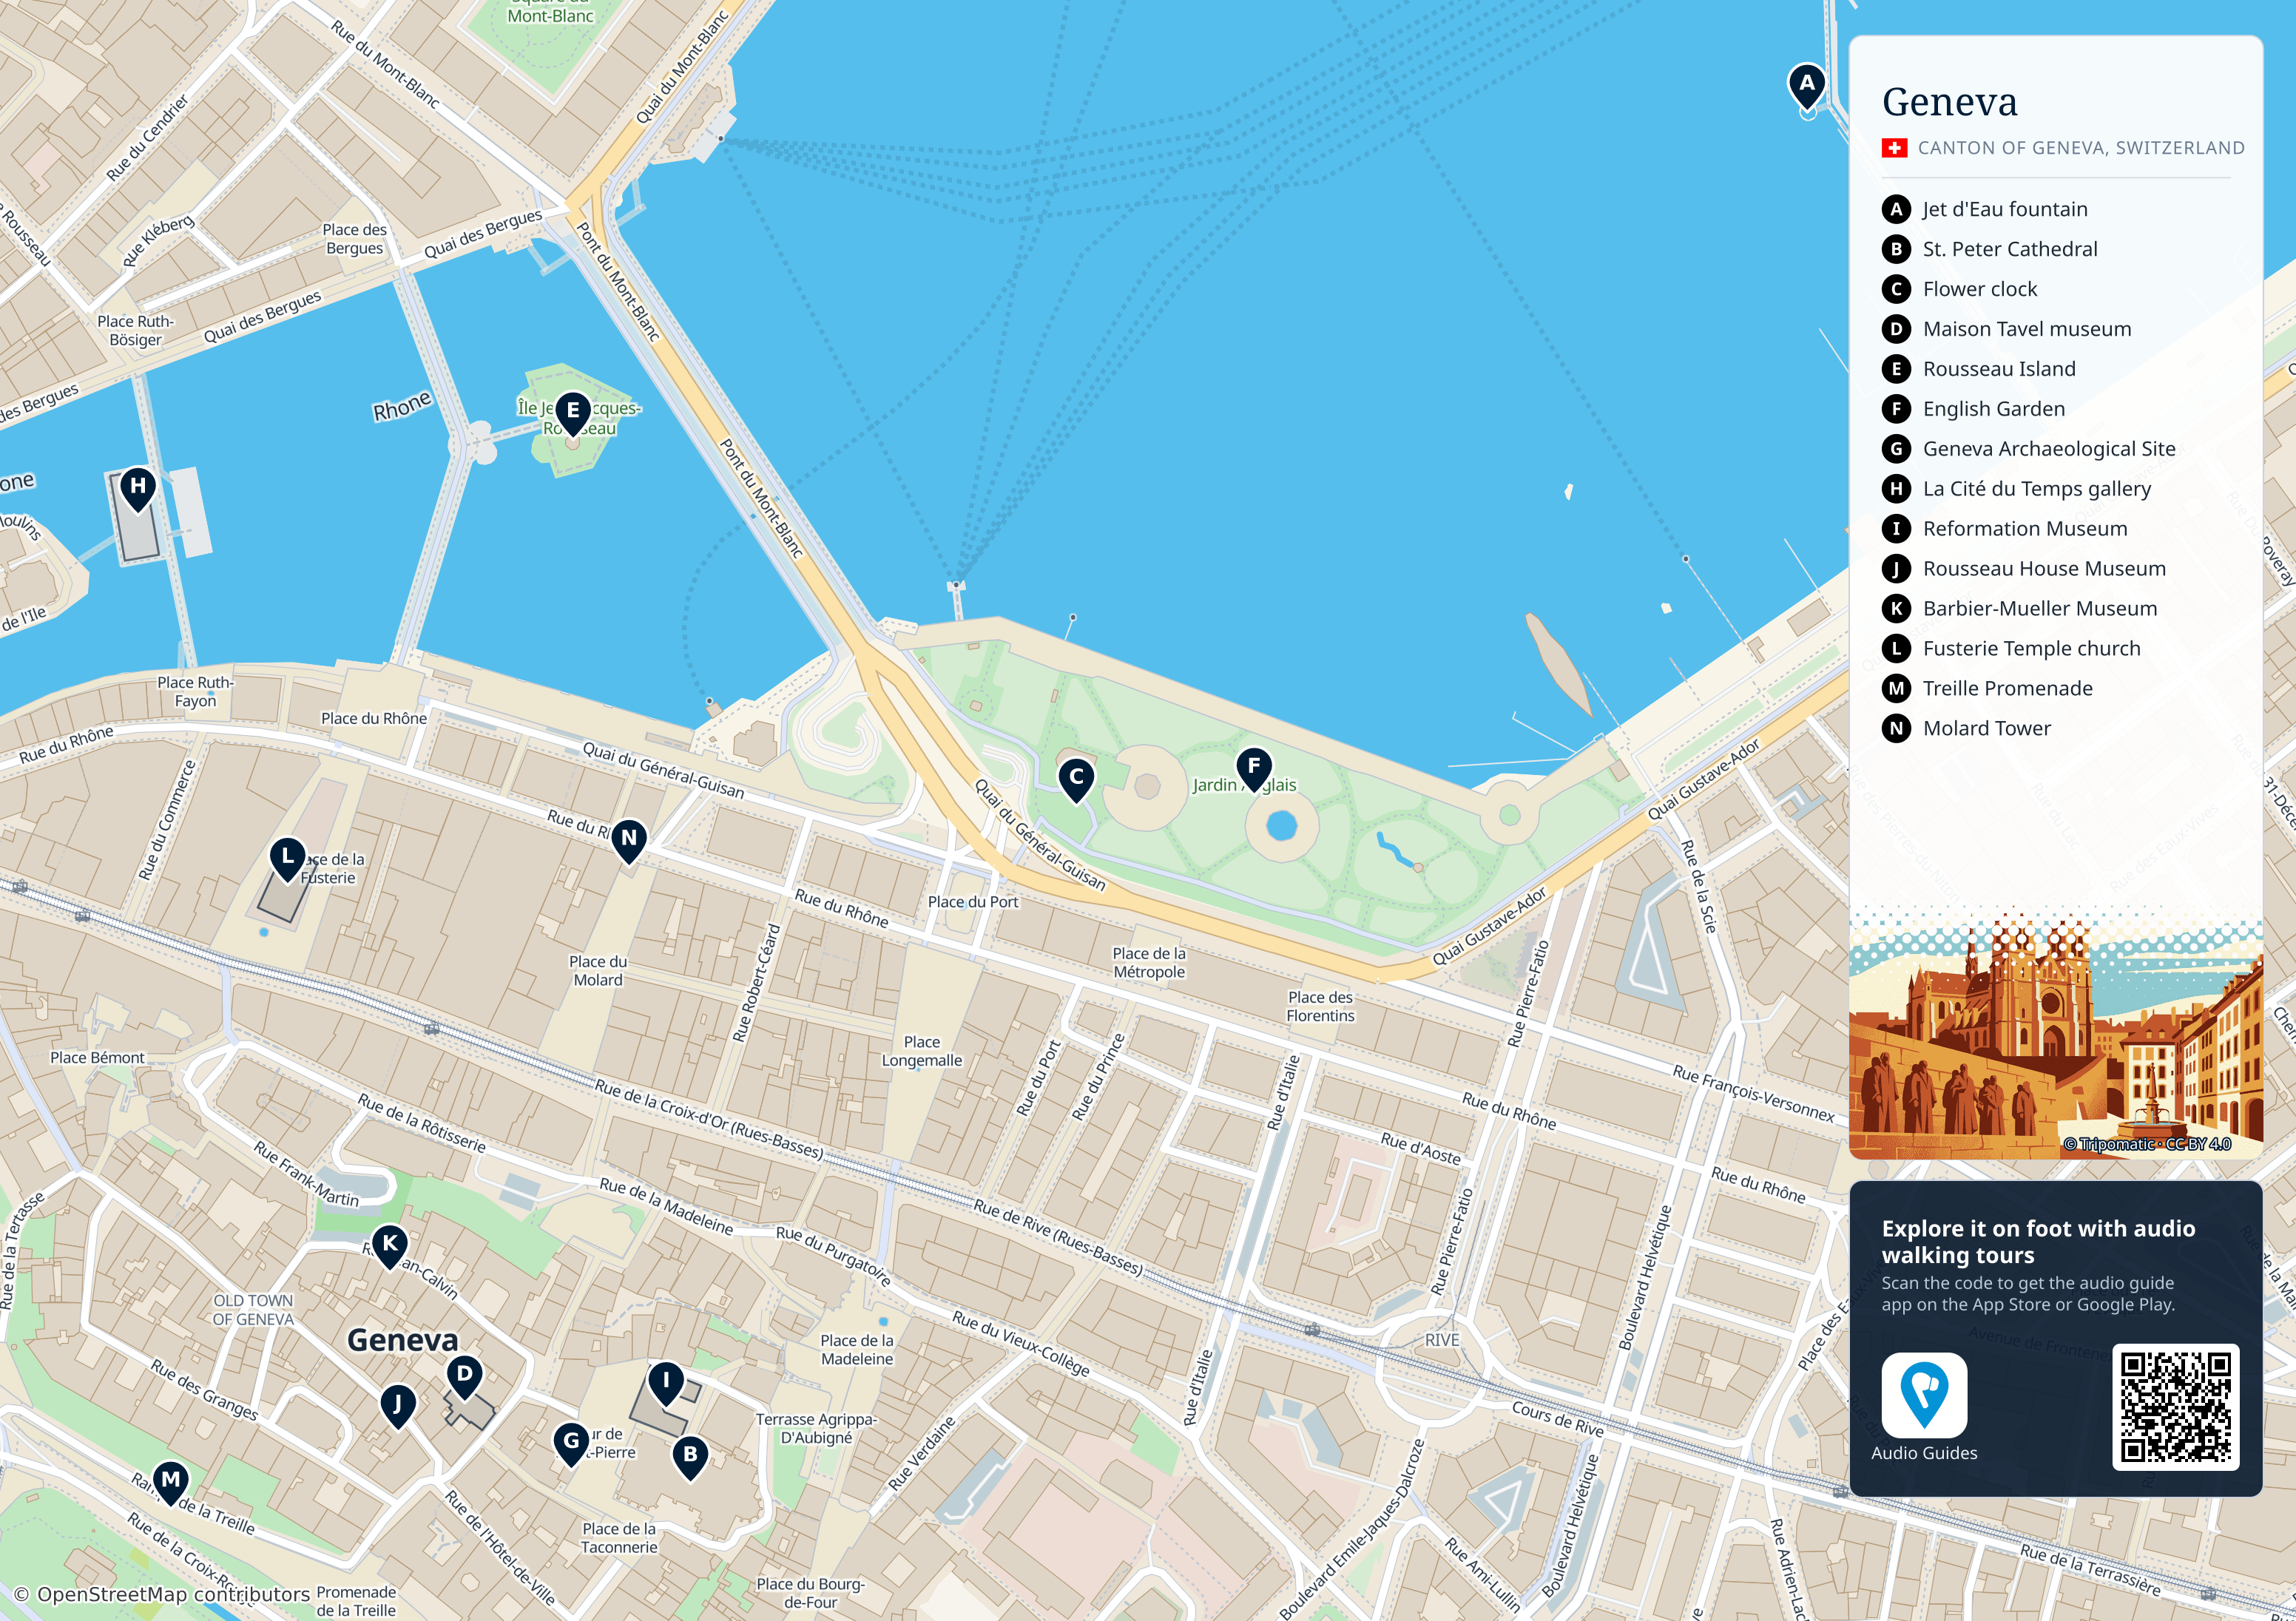Click the 'Place Longemalle' map label

(921, 1051)
